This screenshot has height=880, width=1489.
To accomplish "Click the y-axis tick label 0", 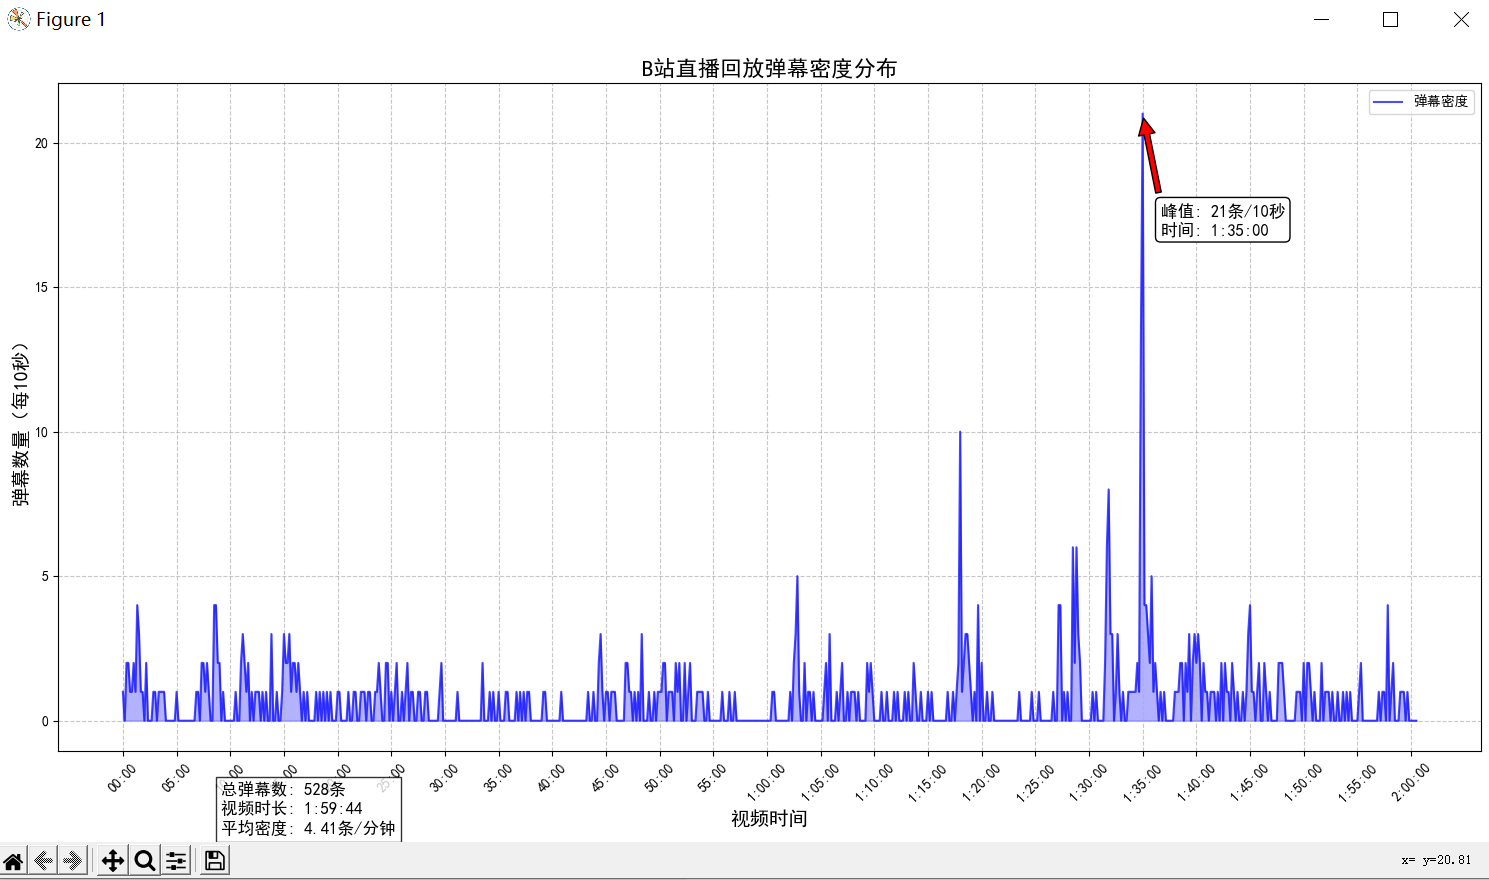I will click(44, 721).
